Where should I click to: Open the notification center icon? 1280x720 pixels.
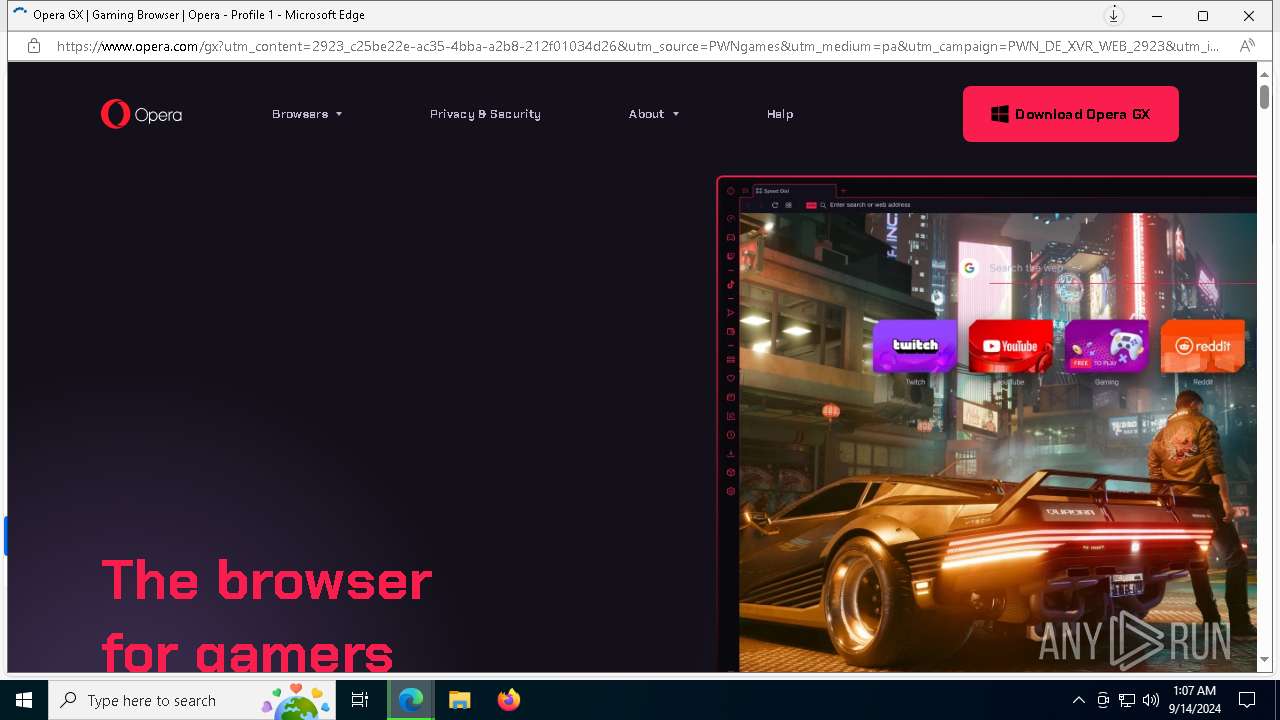pyautogui.click(x=1247, y=700)
